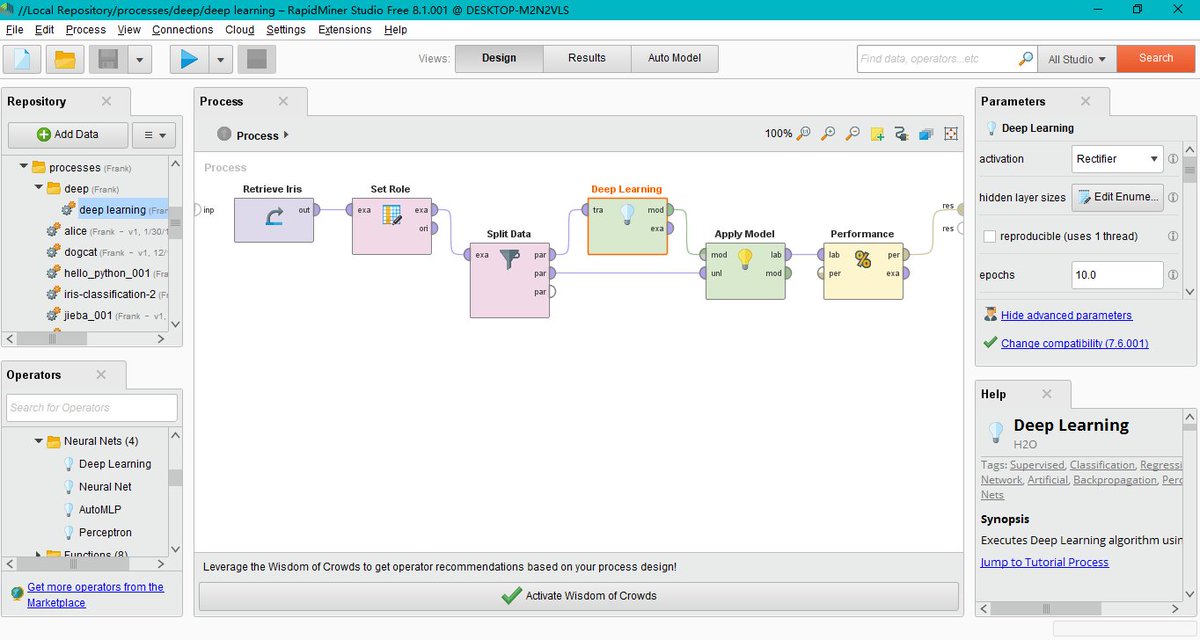Collapse the Neural Nets operator group

(40, 441)
